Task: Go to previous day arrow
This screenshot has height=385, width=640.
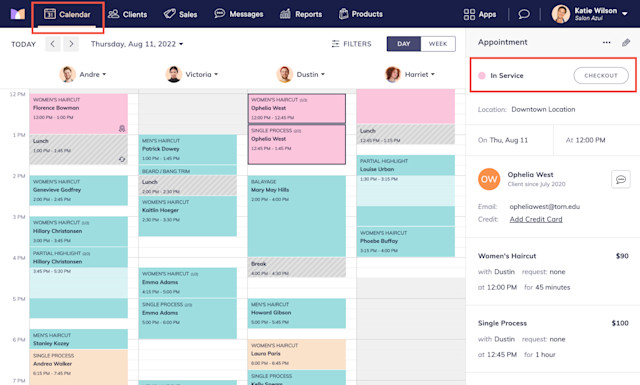Action: pos(53,44)
